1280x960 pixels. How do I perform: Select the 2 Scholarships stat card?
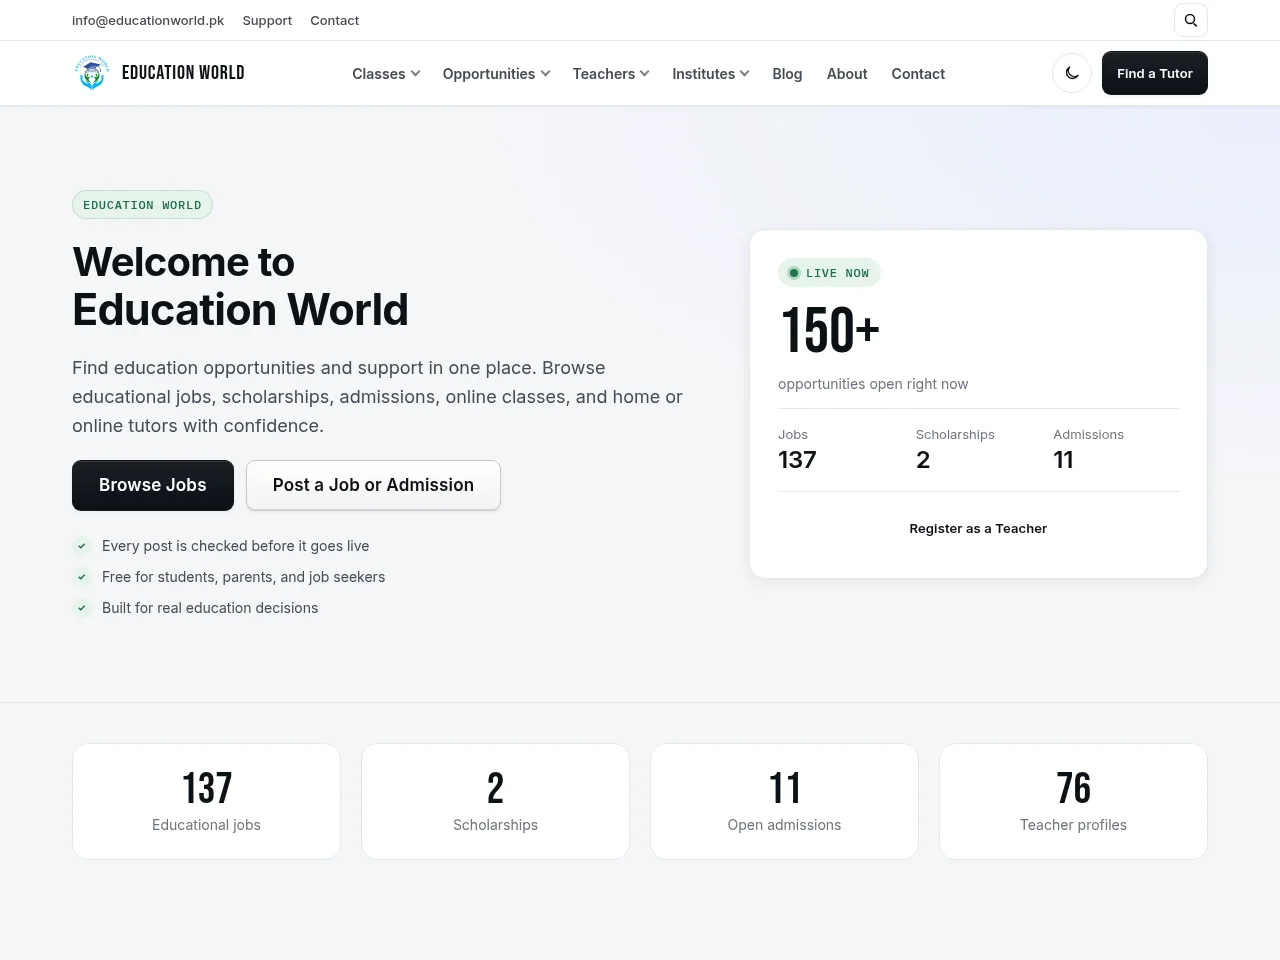pyautogui.click(x=495, y=801)
